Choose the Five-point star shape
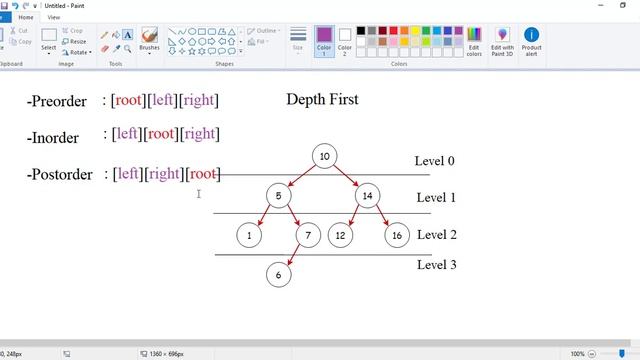The image size is (640, 360). pyautogui.click(x=192, y=51)
